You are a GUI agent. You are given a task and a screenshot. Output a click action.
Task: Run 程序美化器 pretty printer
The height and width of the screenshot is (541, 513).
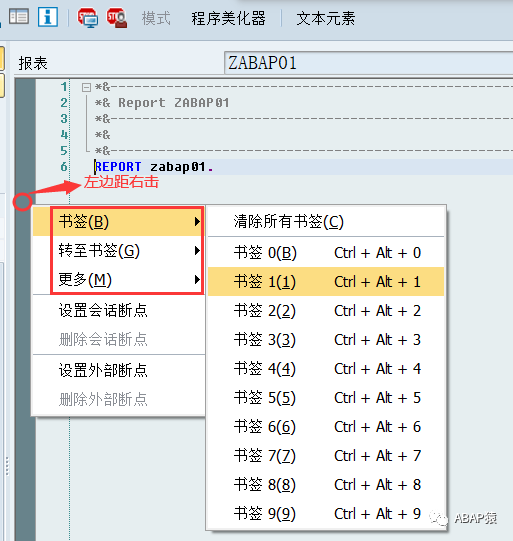[x=228, y=18]
